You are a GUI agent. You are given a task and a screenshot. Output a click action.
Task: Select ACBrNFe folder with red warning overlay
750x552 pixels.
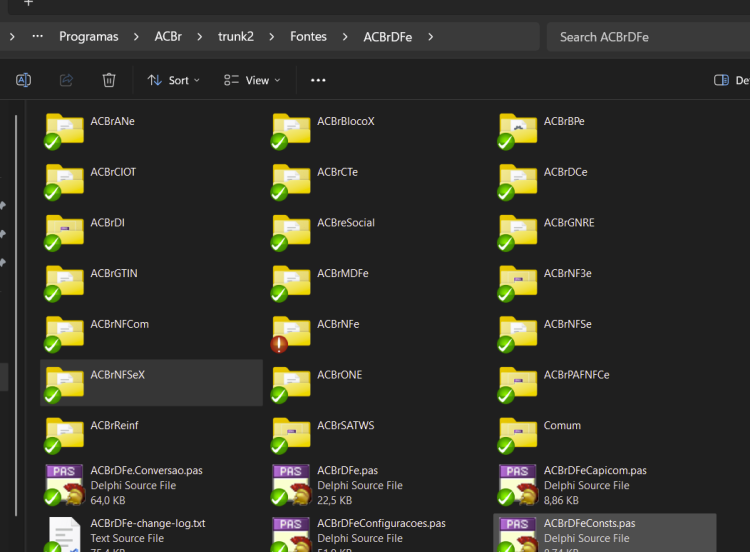coord(290,333)
